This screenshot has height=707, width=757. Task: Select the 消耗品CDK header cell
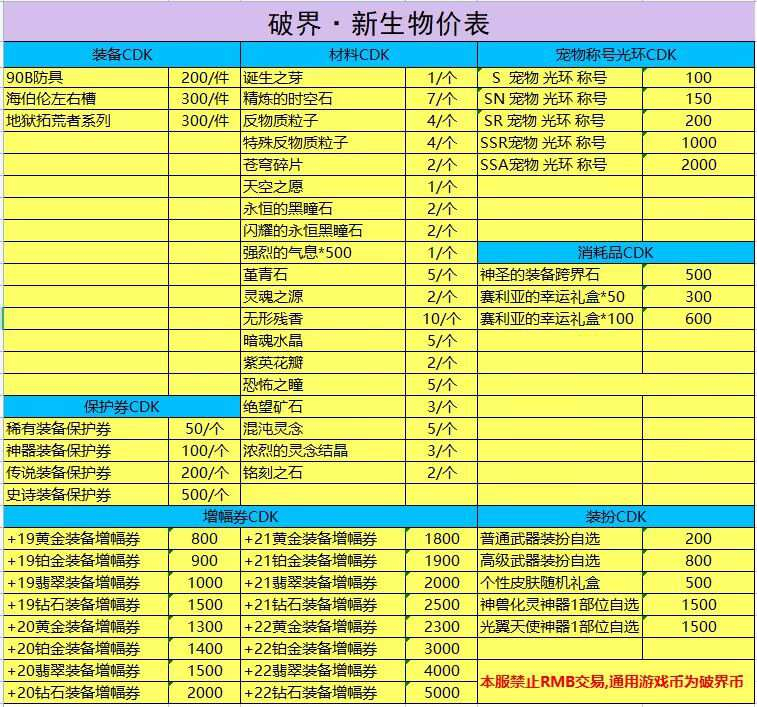(x=616, y=253)
